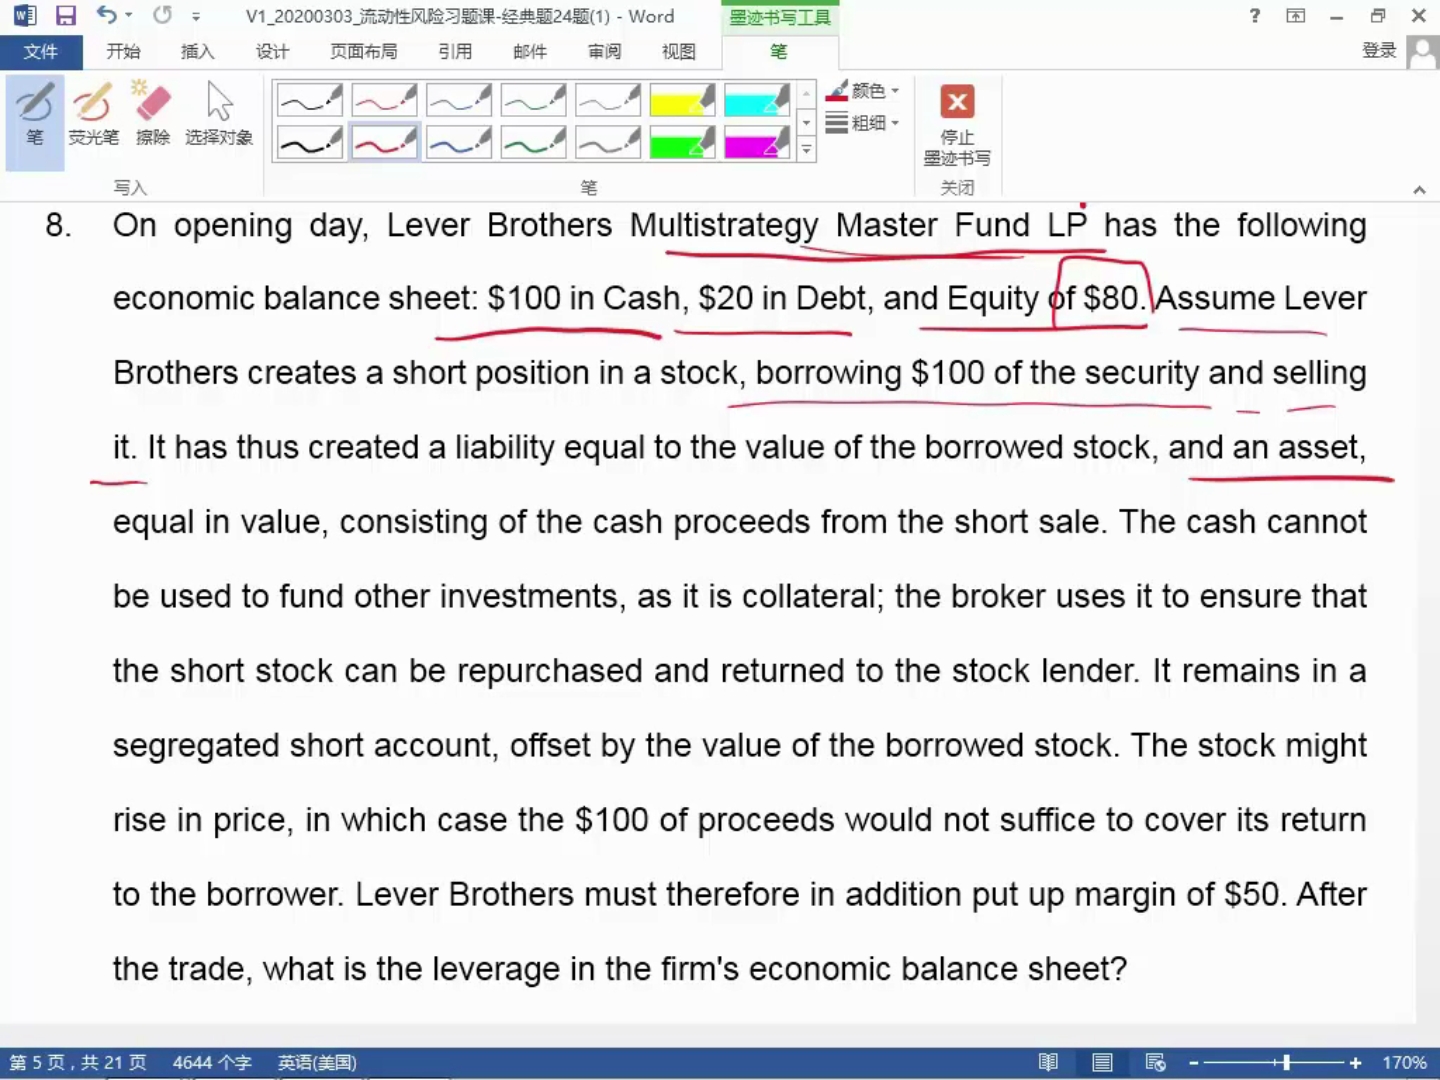Open the pen Color (颜色) dropdown
Screen dimensions: 1440x1080
pos(863,91)
